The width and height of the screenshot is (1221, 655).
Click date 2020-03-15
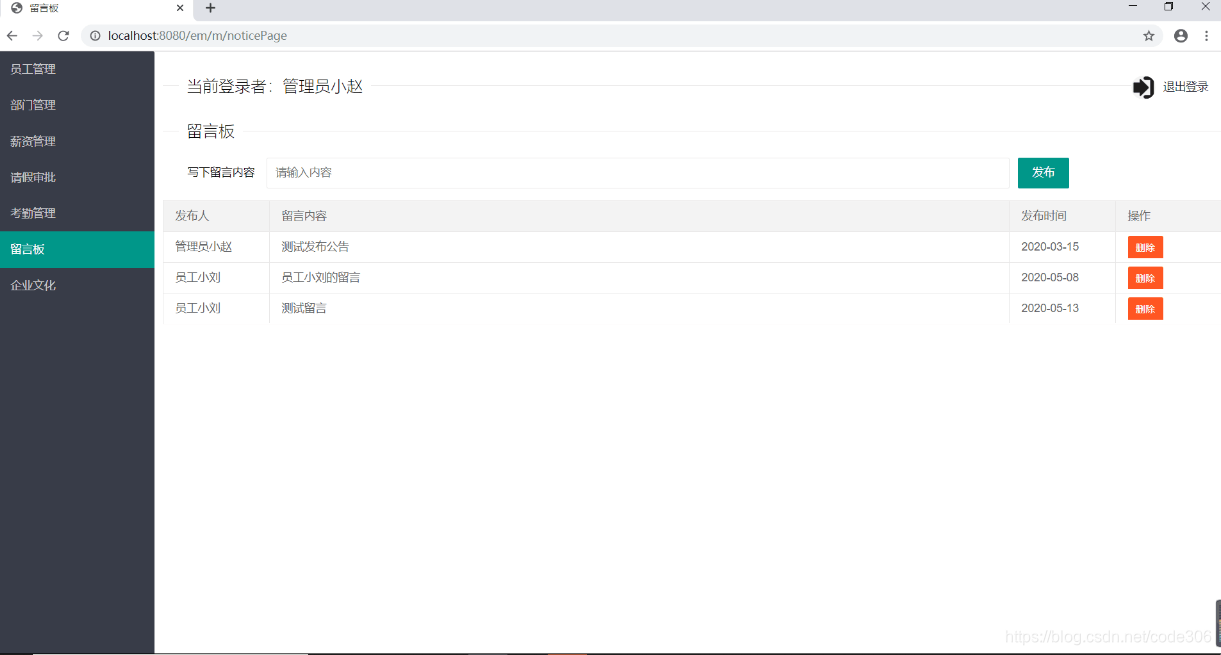[x=1050, y=247]
